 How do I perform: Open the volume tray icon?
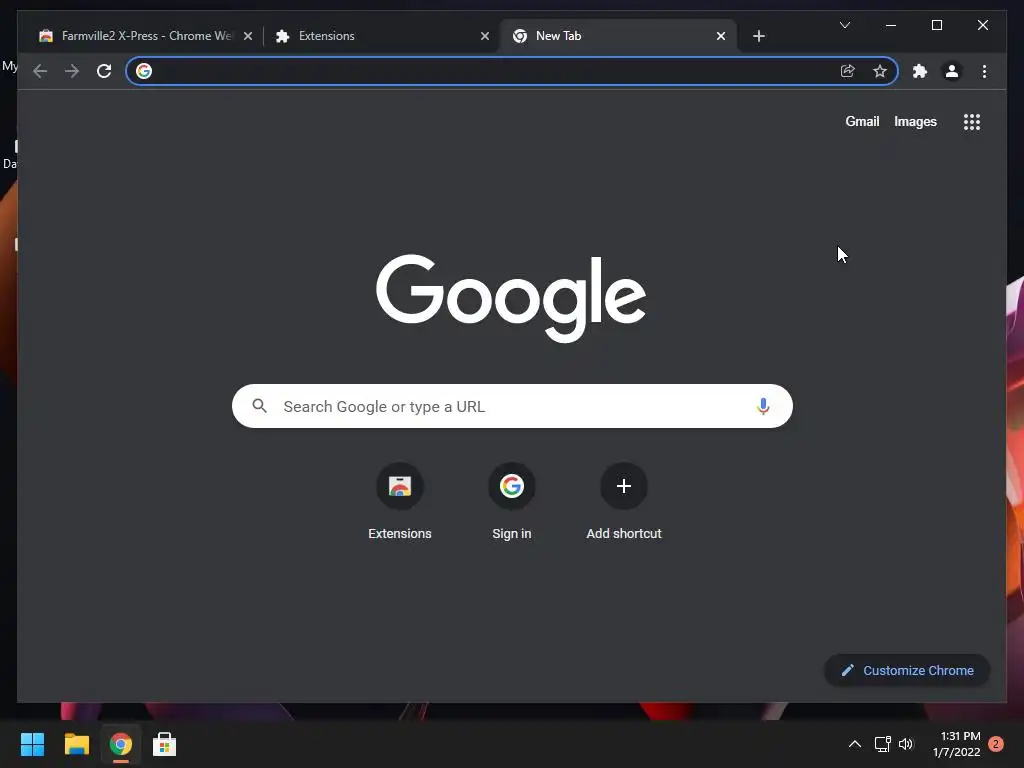coord(906,744)
